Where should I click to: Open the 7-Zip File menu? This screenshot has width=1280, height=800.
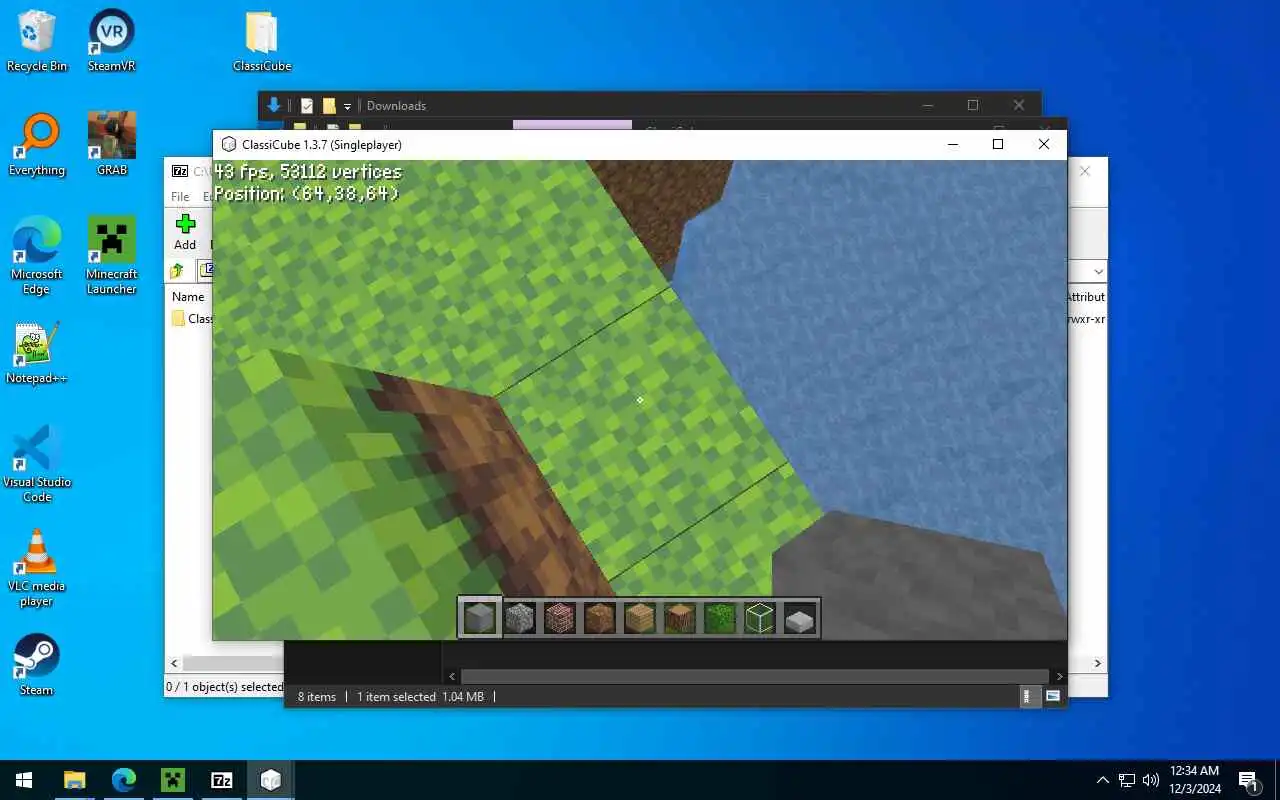[180, 196]
